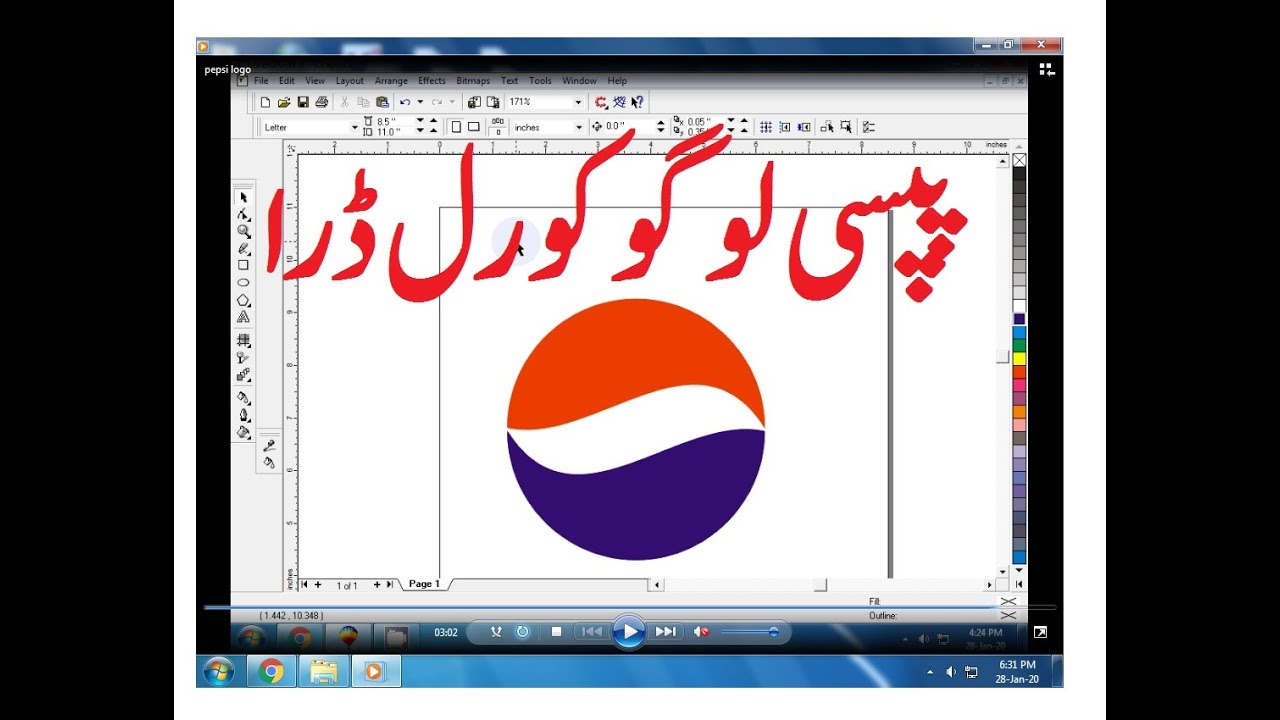Select the Ellipse tool
This screenshot has width=1280, height=720.
click(243, 282)
